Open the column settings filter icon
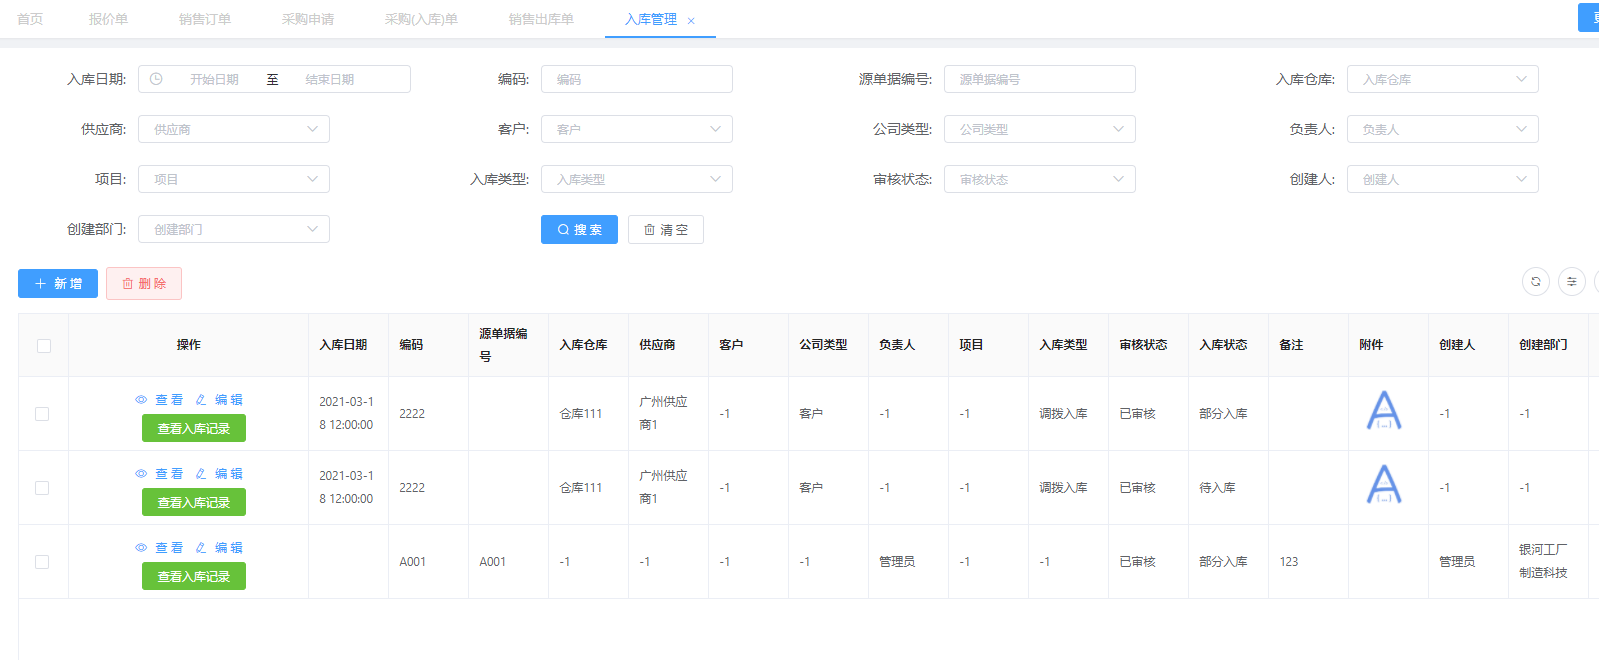The height and width of the screenshot is (660, 1599). click(1572, 282)
